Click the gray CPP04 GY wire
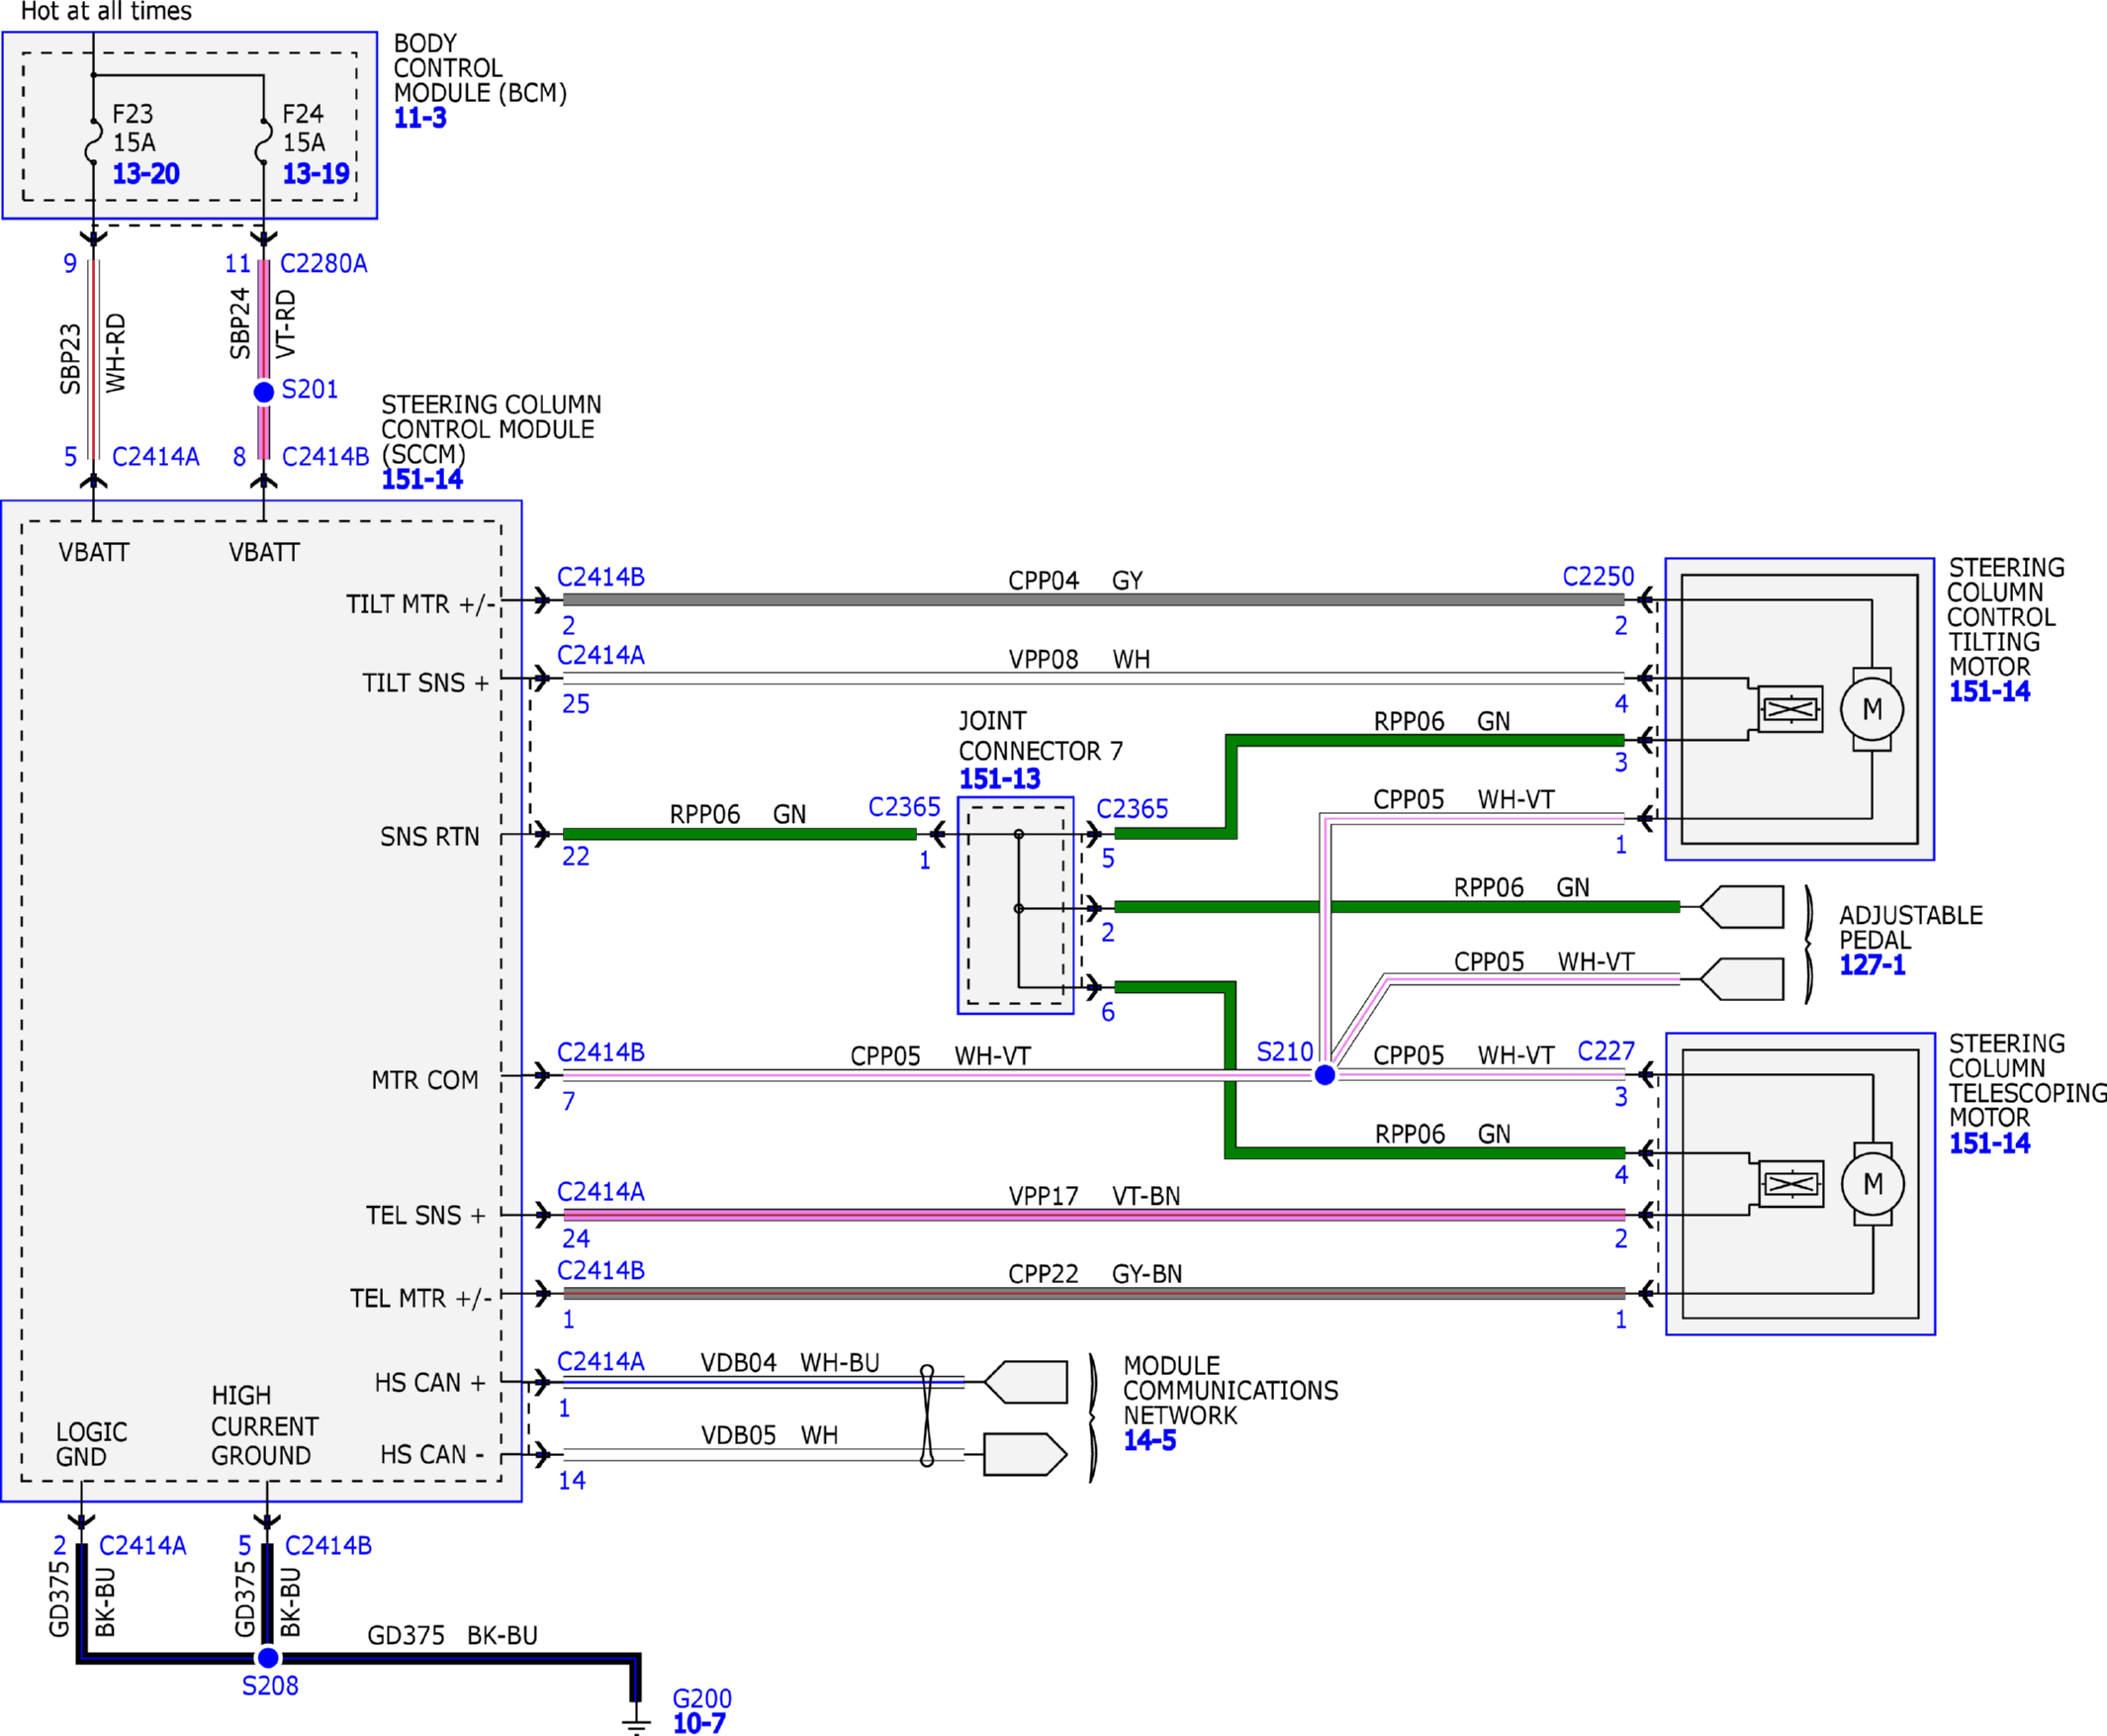The image size is (2107, 1736). tap(1093, 600)
